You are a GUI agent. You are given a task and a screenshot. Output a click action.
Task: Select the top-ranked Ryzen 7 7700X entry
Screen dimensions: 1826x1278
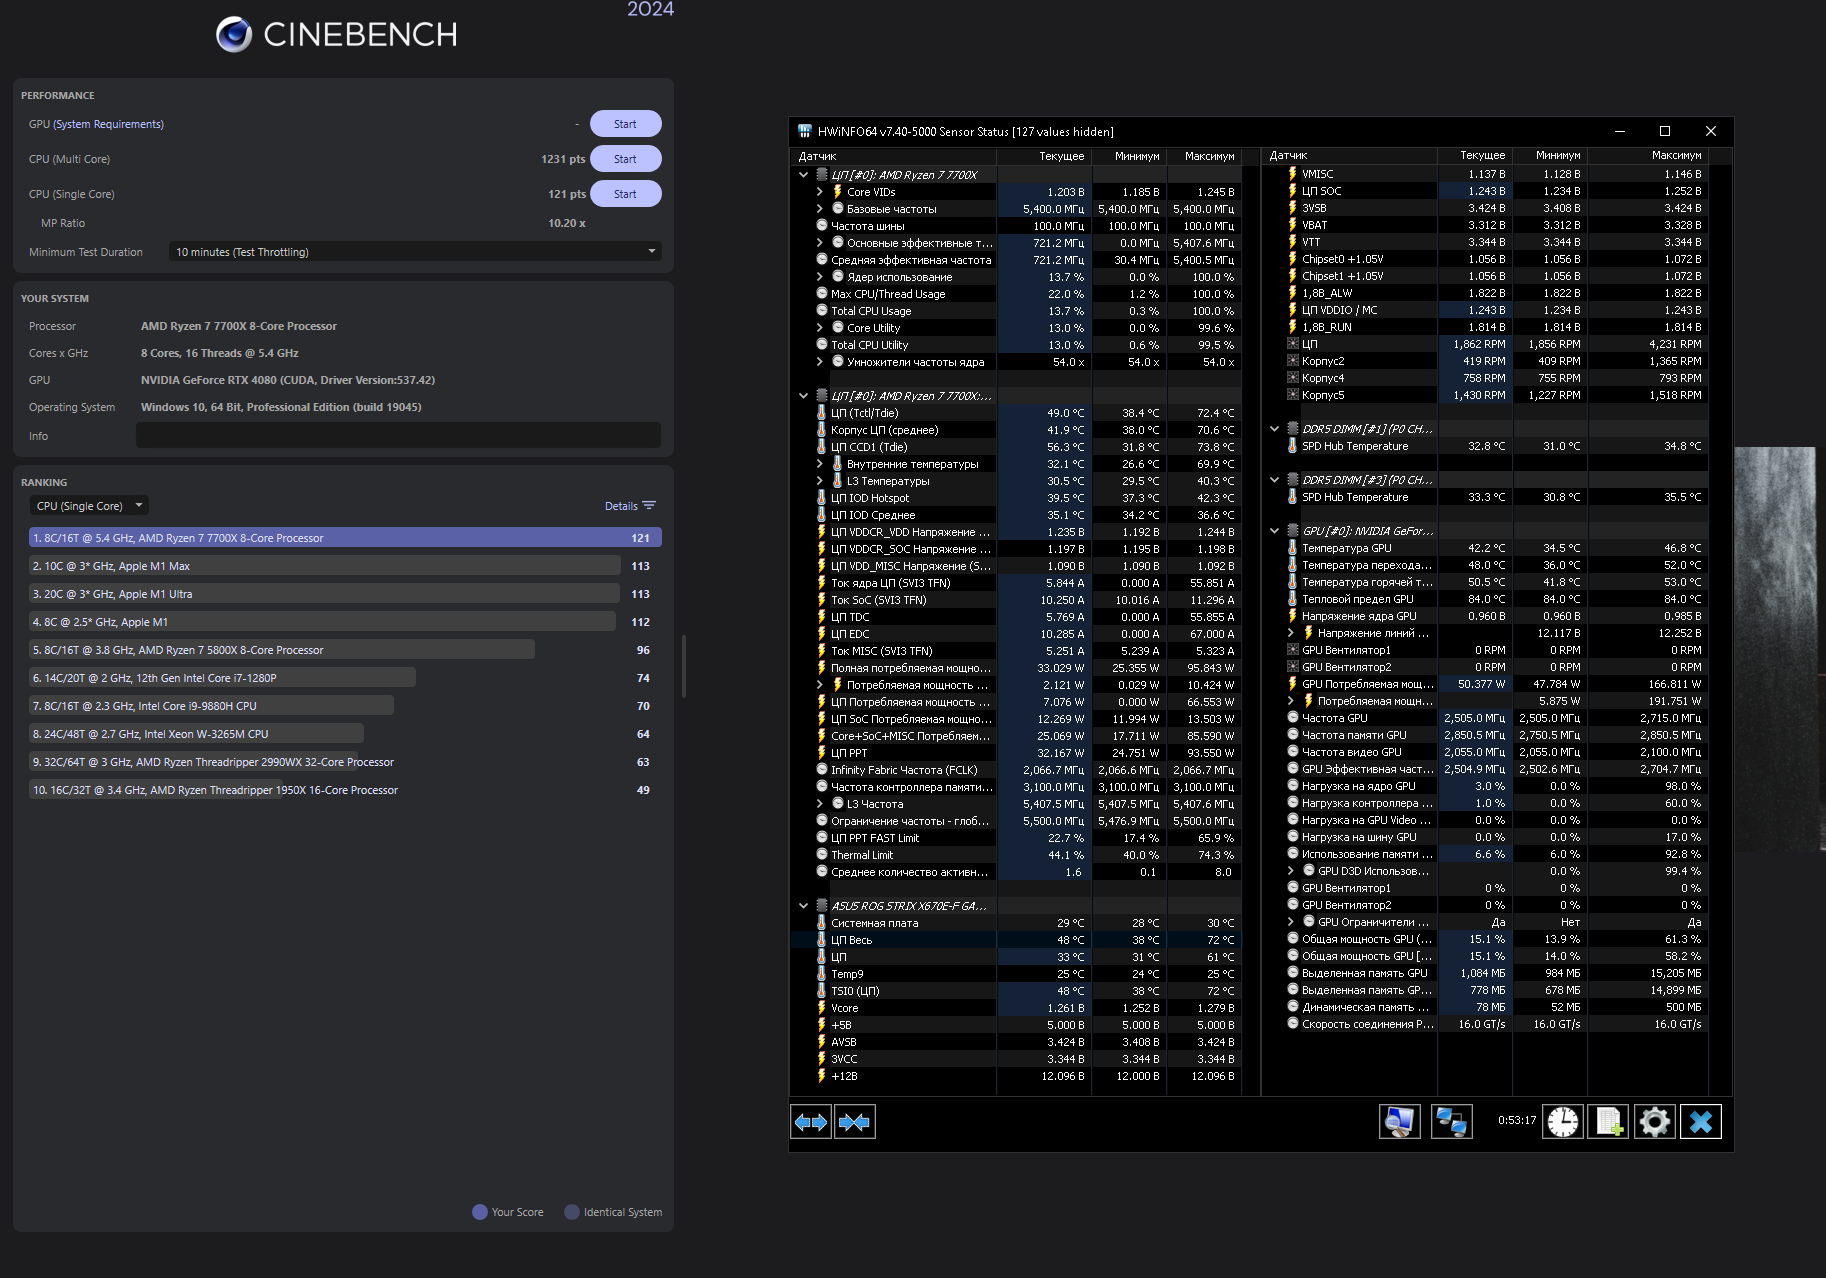click(x=345, y=538)
